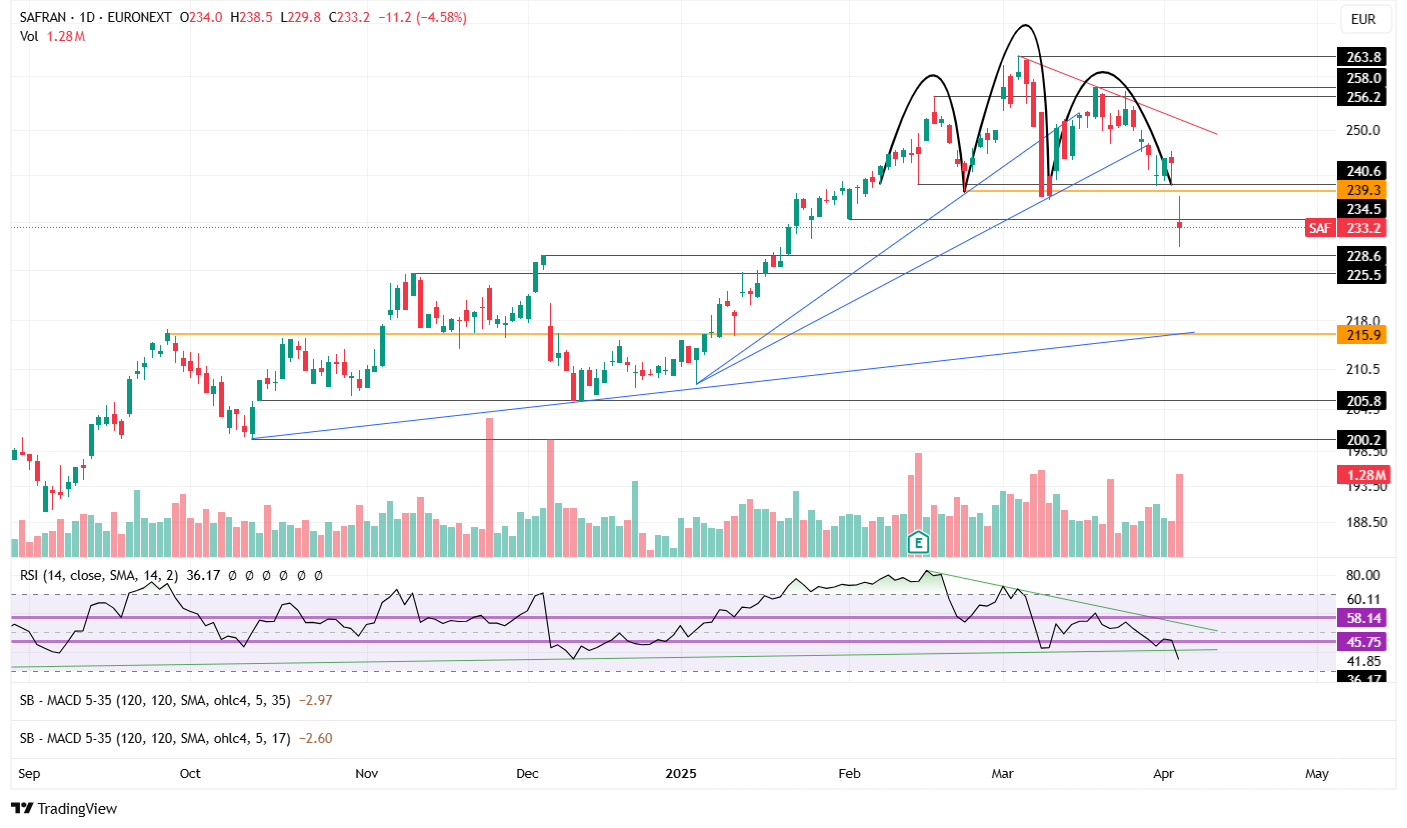
Task: Click the RSI indicator legend title
Action: pyautogui.click(x=101, y=576)
